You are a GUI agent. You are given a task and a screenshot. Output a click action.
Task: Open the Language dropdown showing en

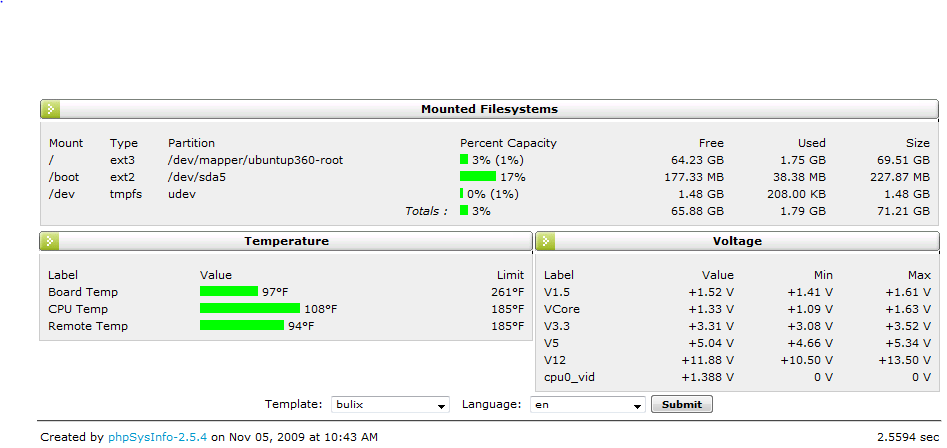tap(588, 405)
